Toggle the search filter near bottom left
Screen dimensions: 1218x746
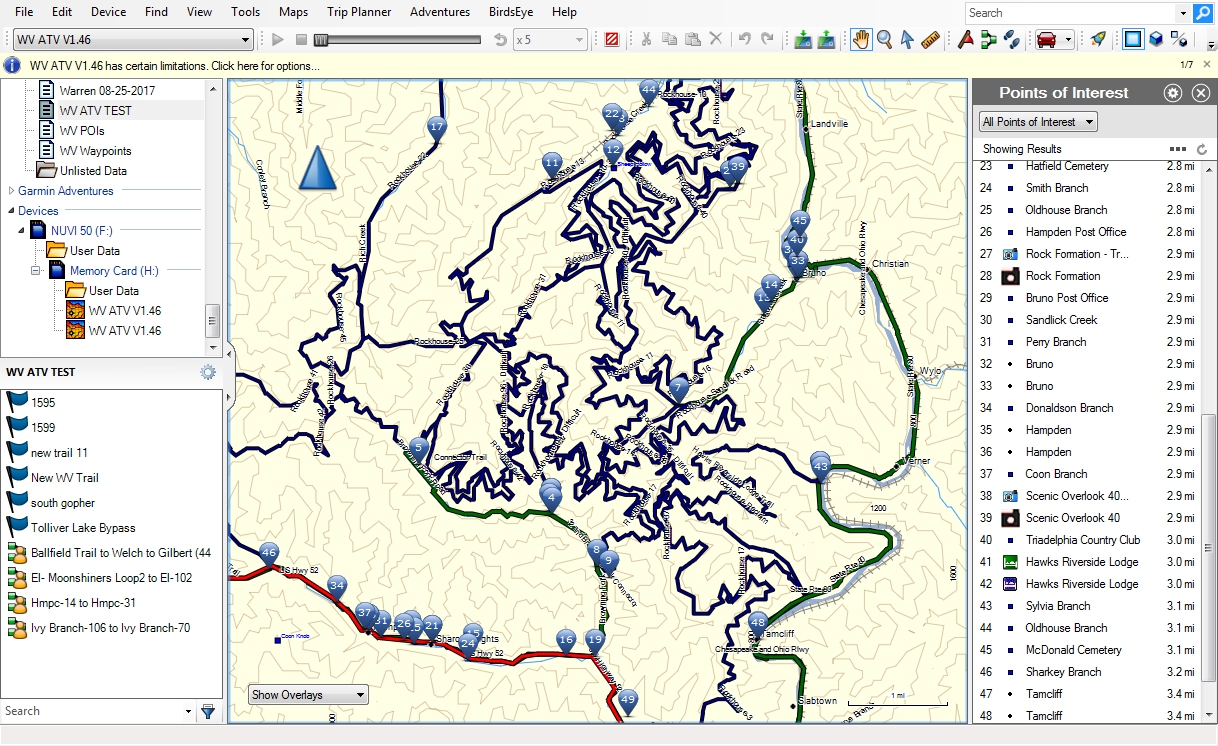208,711
